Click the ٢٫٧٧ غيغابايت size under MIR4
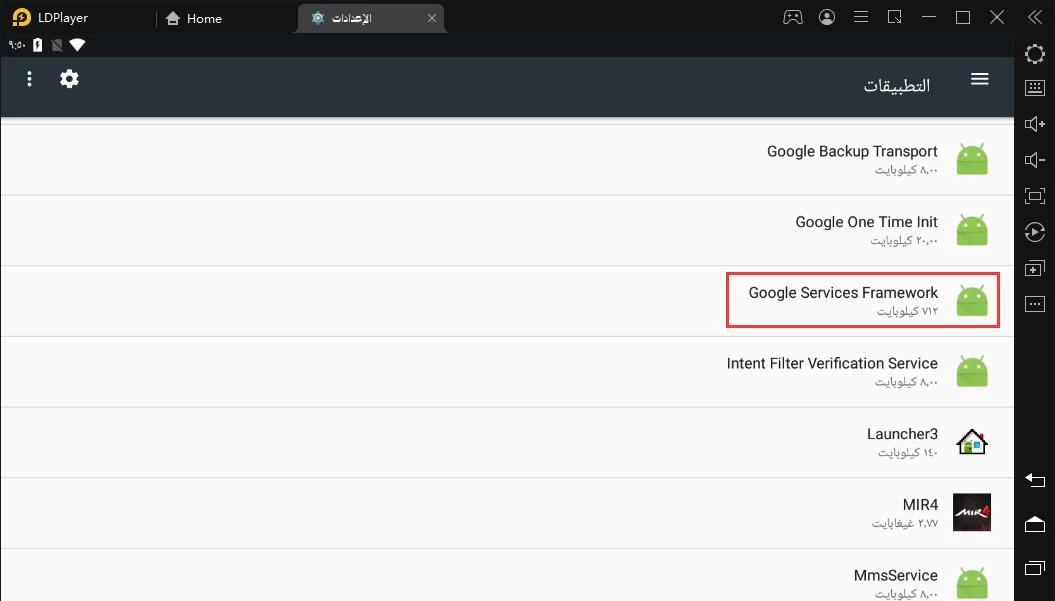Viewport: 1055px width, 601px height. 905,523
